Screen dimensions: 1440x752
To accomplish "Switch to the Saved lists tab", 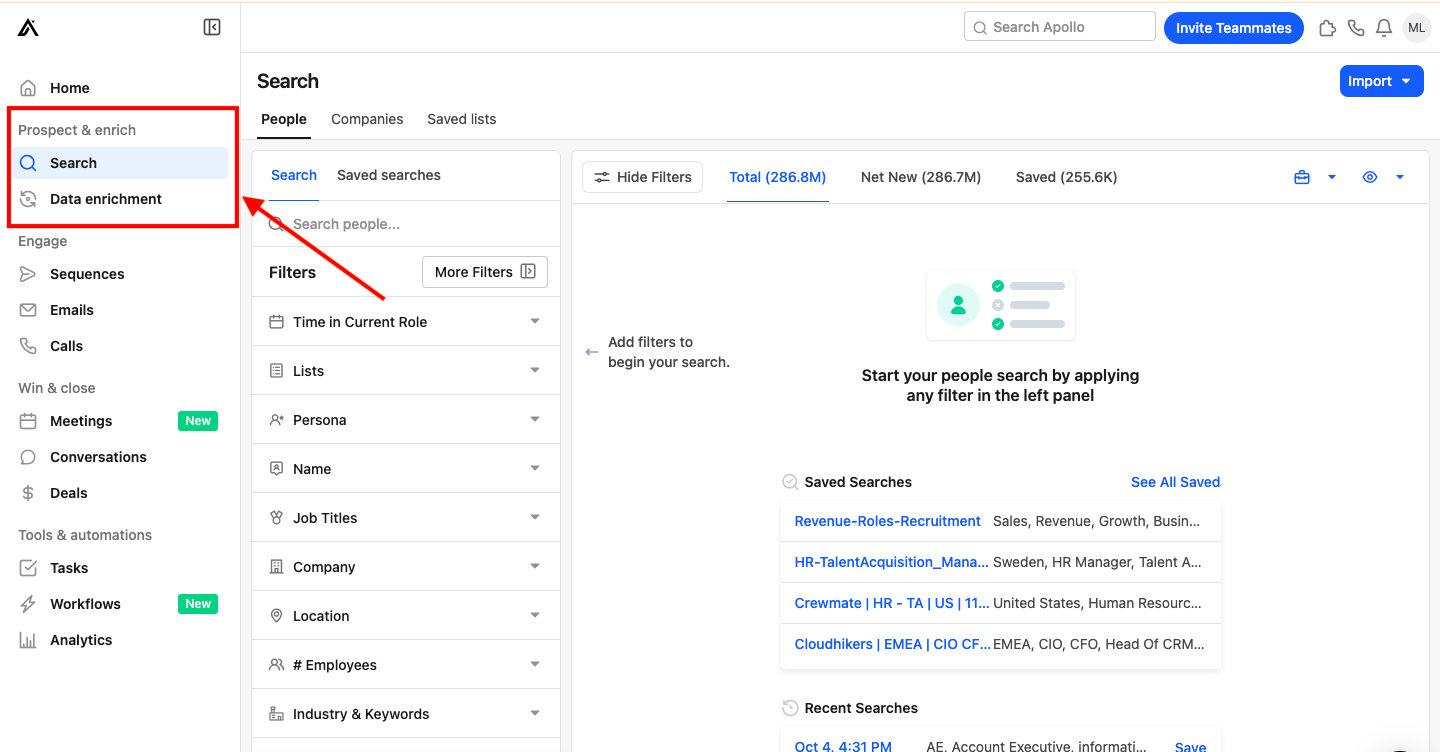I will (x=462, y=119).
